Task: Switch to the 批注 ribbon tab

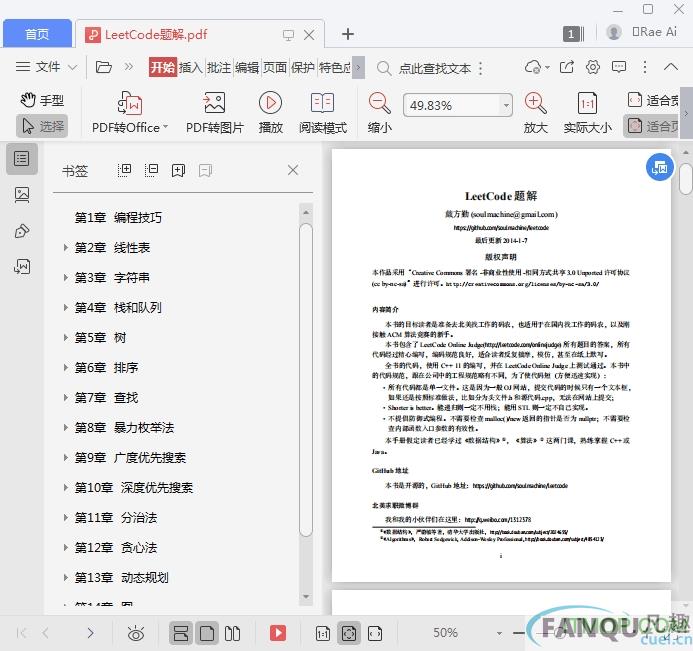Action: [219, 68]
